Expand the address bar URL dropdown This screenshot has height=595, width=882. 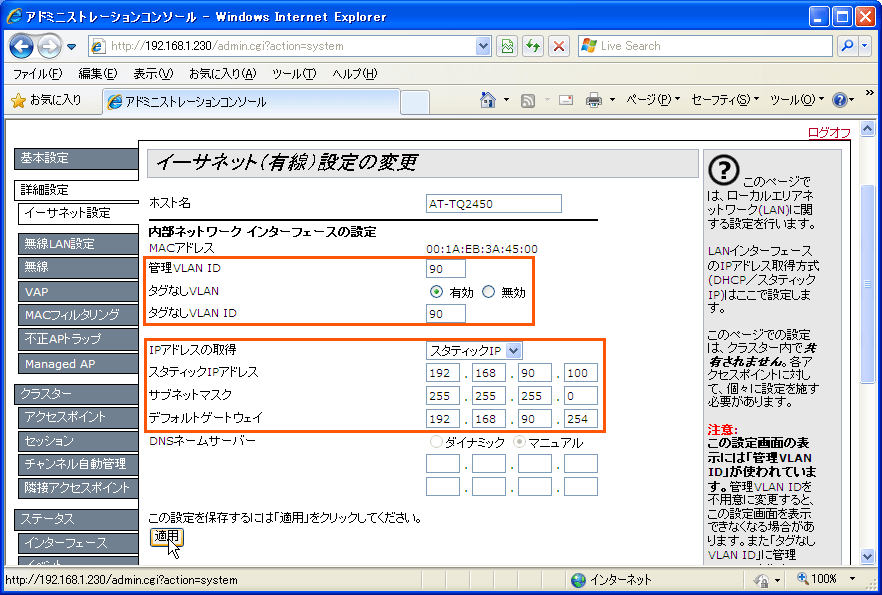[483, 46]
